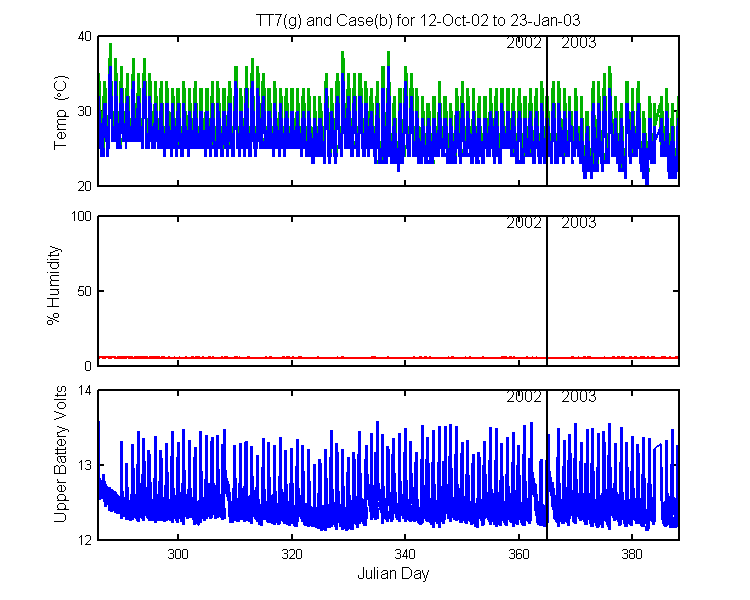Select the '% Humidity' y-axis label
Image resolution: width=750 pixels, height=600 pixels.
[54, 286]
